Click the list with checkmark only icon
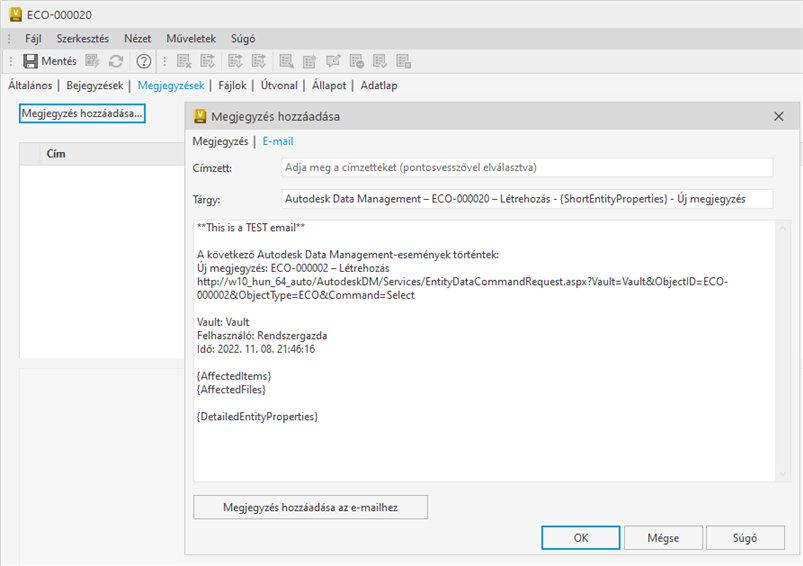Image resolution: width=803 pixels, height=566 pixels. (379, 61)
